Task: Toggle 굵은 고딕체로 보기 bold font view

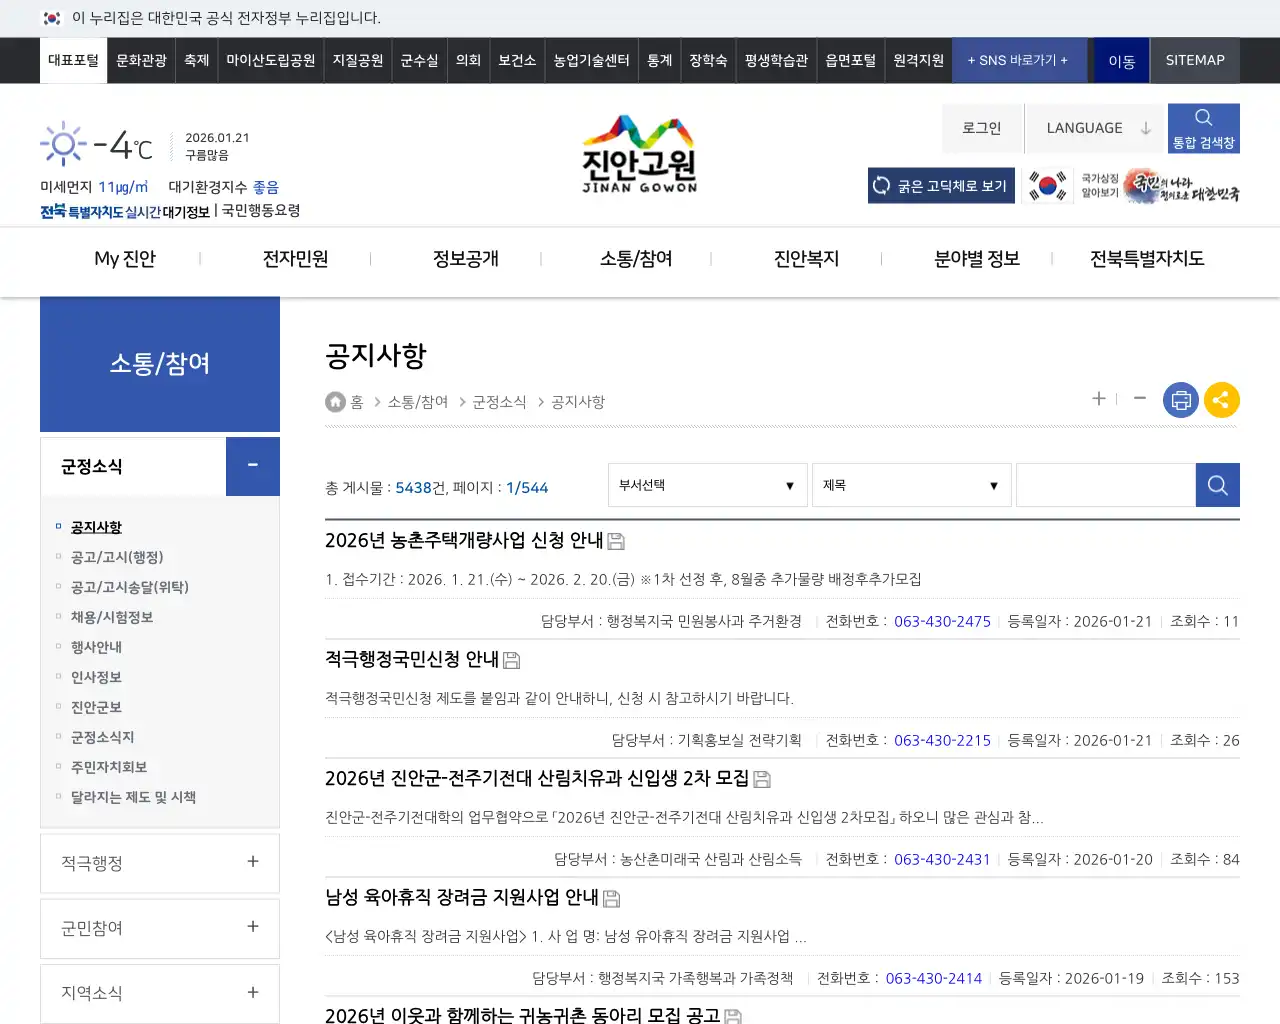Action: (940, 185)
